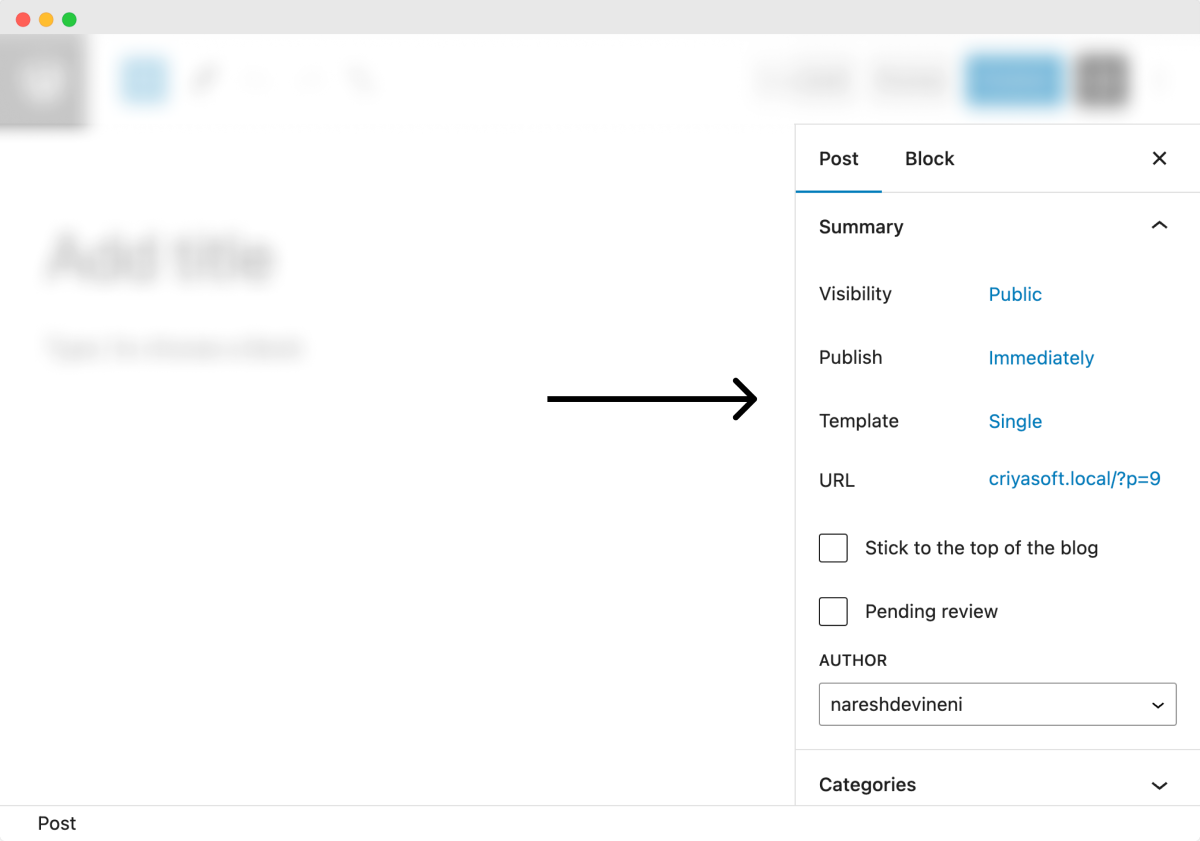Toggle the blue block inserter button

[x=143, y=81]
